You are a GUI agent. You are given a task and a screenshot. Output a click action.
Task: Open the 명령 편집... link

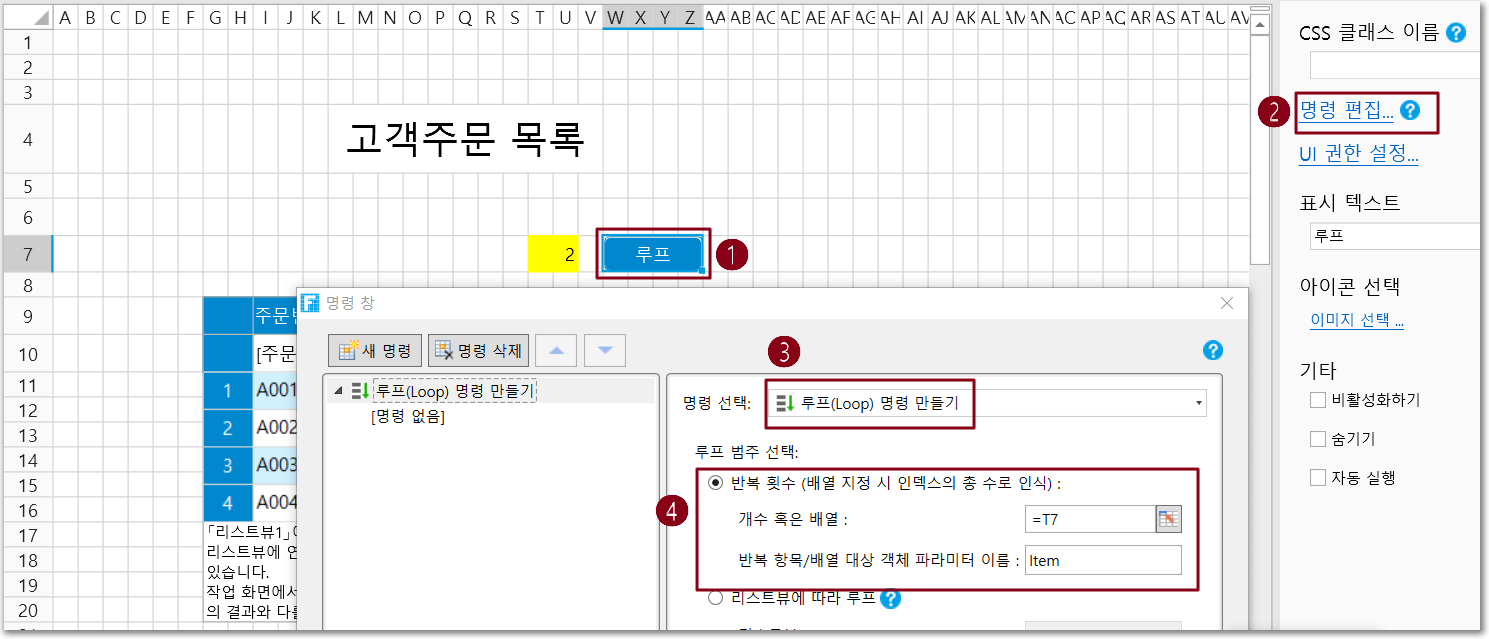click(1345, 111)
